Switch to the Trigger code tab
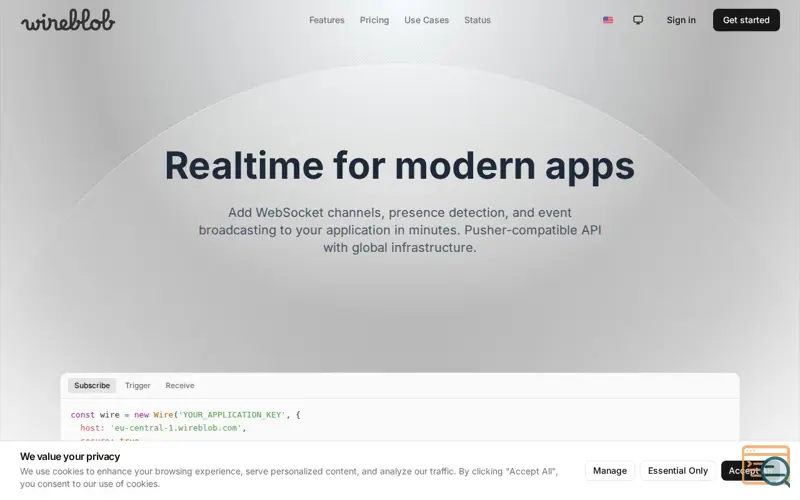This screenshot has height=500, width=800. pyautogui.click(x=138, y=385)
